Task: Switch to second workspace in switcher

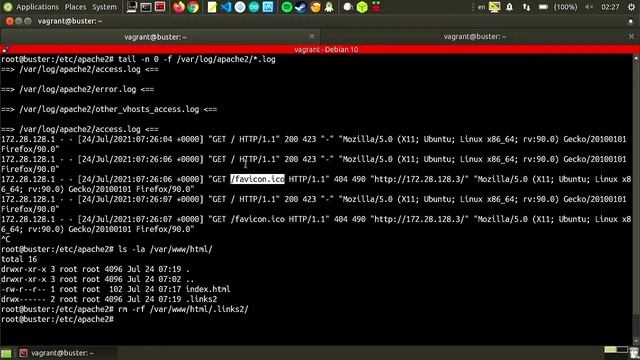Action: 622,349
